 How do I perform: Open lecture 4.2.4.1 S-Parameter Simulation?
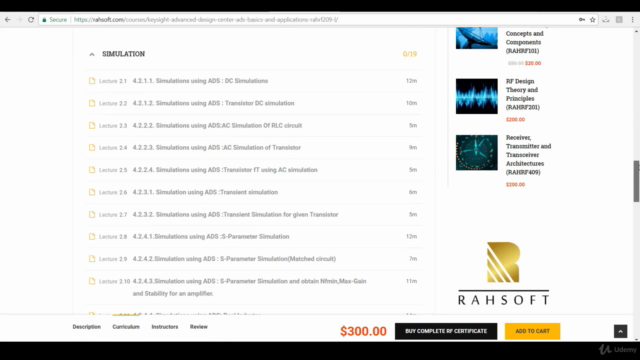click(x=211, y=236)
